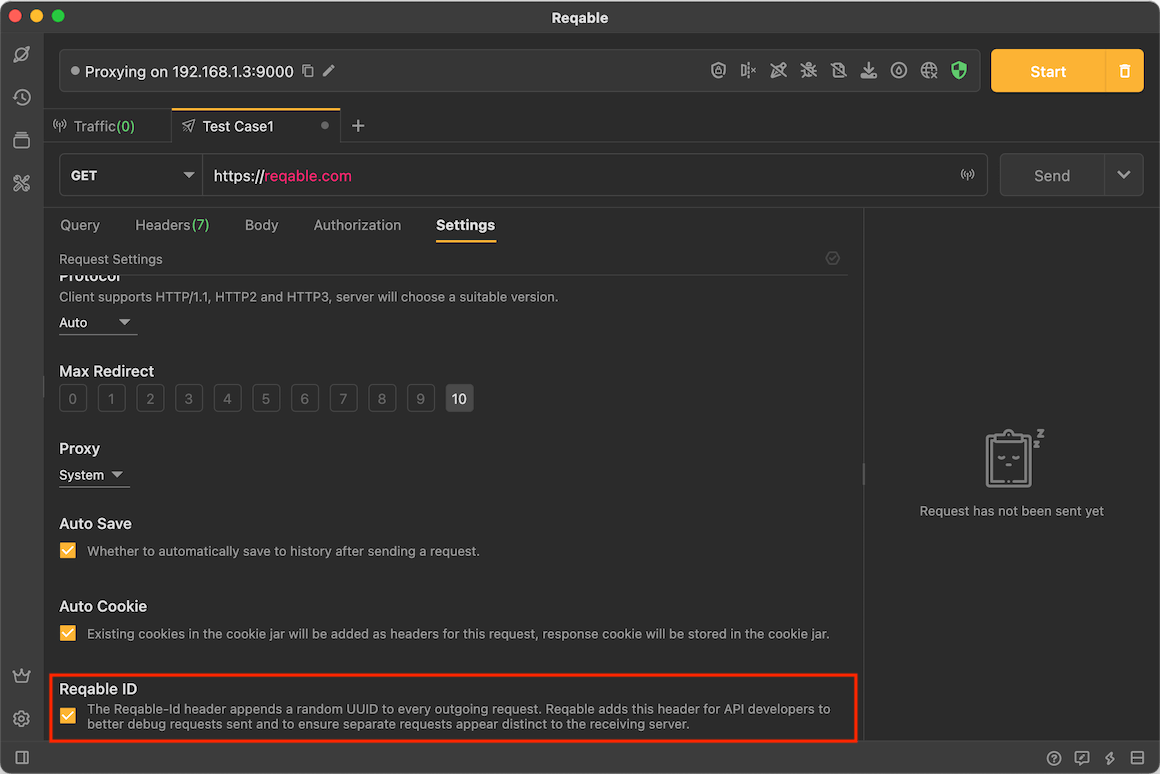
Task: Click the capture signal icon in URL bar
Action: pos(967,175)
